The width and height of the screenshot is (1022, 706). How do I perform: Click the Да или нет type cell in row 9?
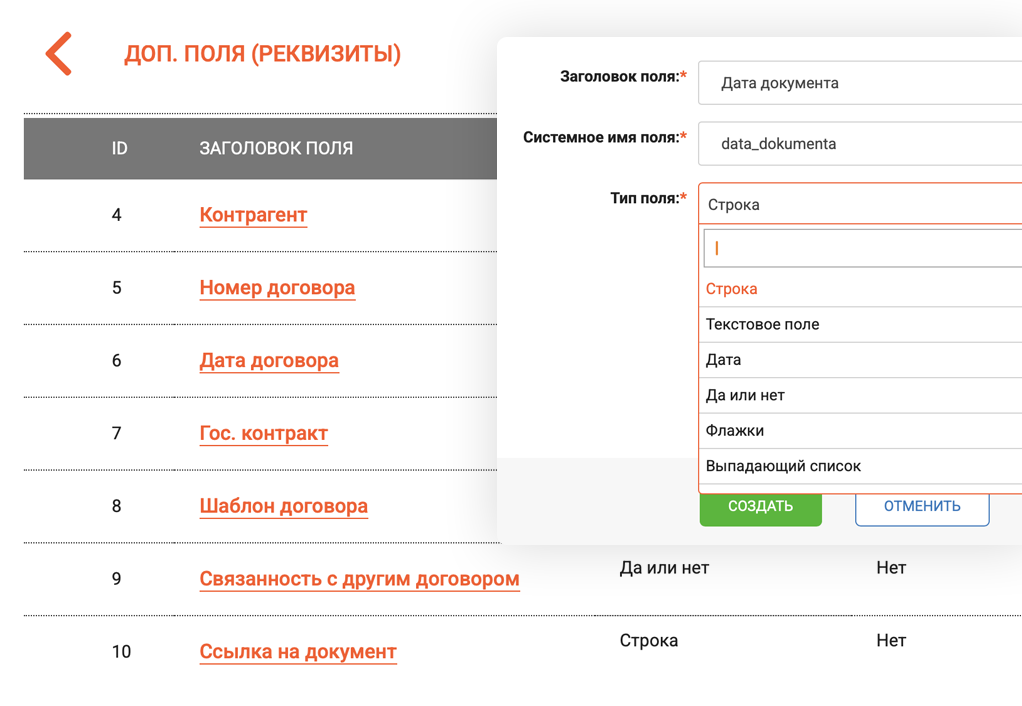click(664, 568)
